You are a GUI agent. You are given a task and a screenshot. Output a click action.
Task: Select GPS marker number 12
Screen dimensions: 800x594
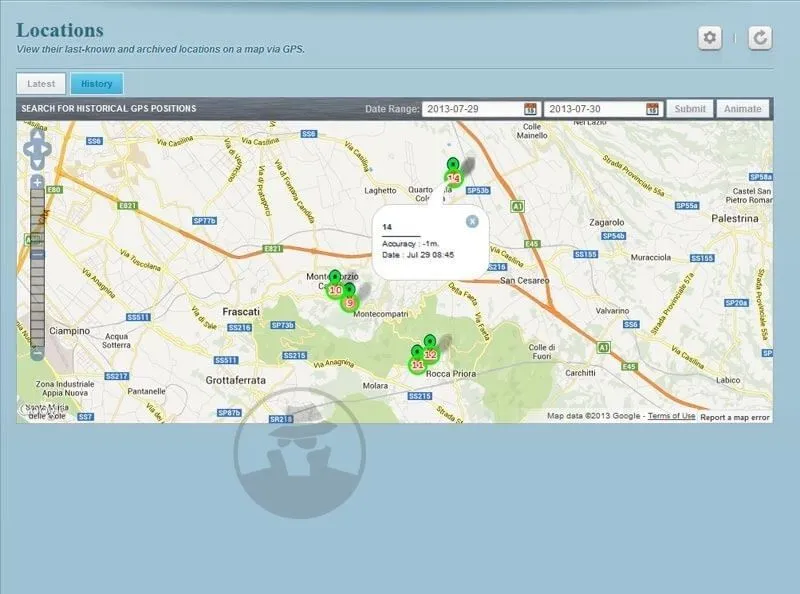431,349
